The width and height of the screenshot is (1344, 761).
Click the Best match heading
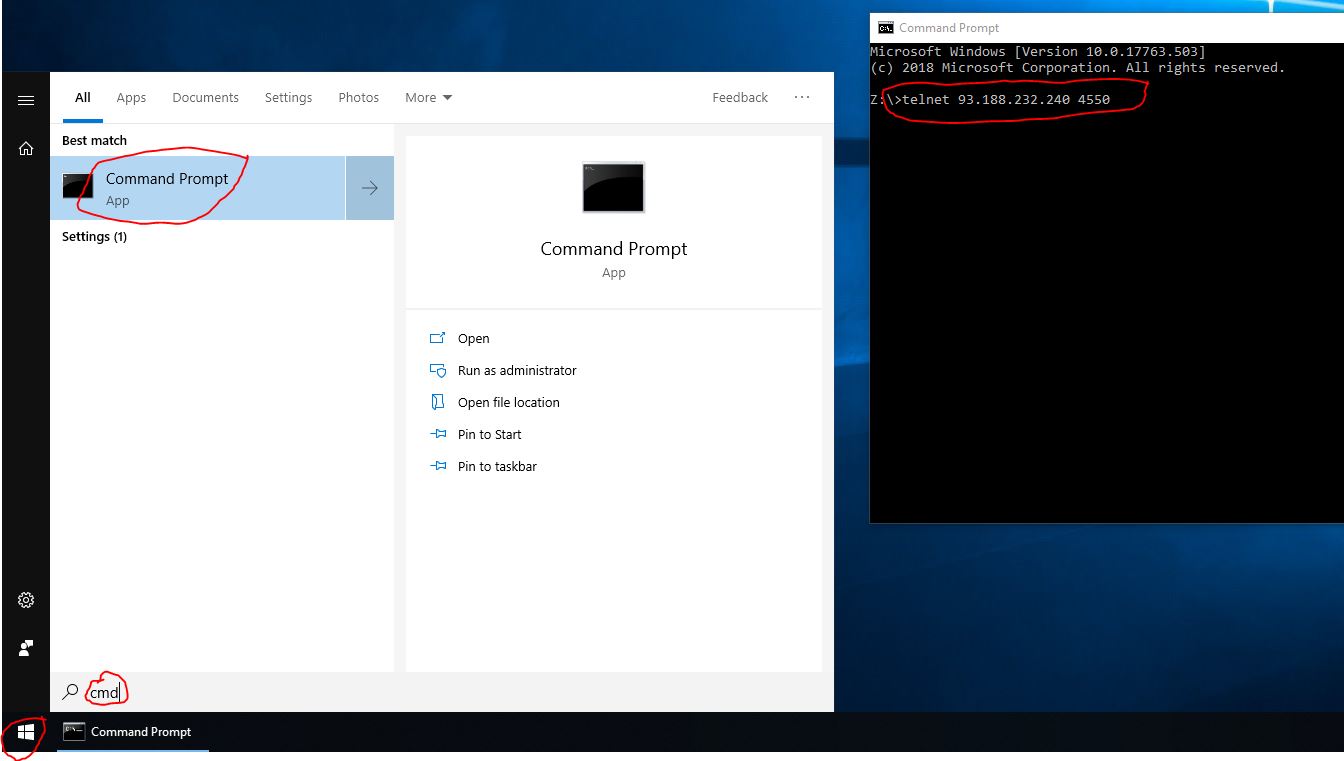click(x=94, y=141)
